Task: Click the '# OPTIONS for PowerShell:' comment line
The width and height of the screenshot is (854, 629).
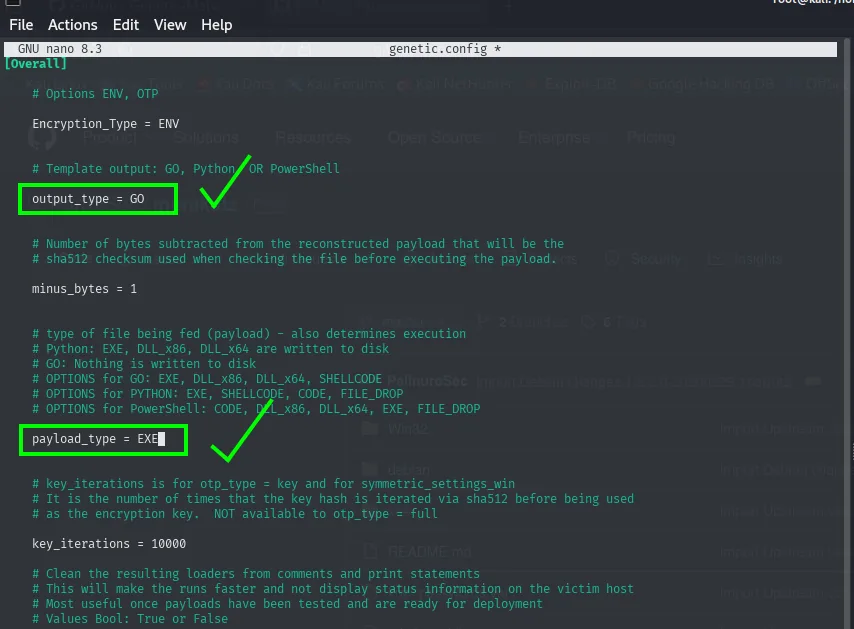Action: pyautogui.click(x=256, y=408)
